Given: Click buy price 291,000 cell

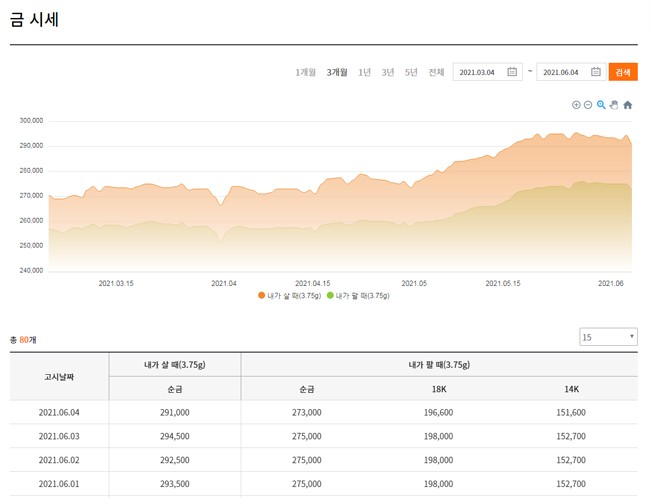Looking at the screenshot, I should (175, 413).
